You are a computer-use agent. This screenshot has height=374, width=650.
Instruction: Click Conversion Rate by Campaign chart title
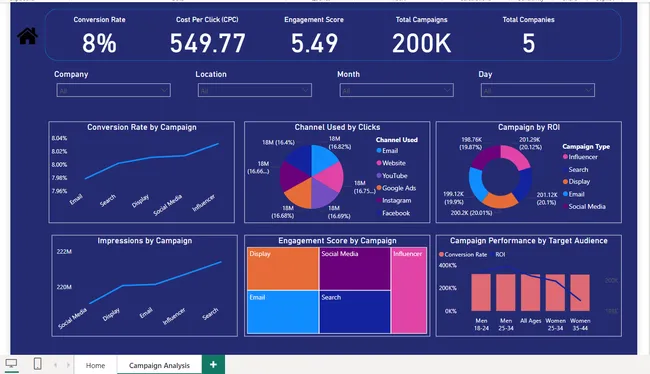point(142,127)
